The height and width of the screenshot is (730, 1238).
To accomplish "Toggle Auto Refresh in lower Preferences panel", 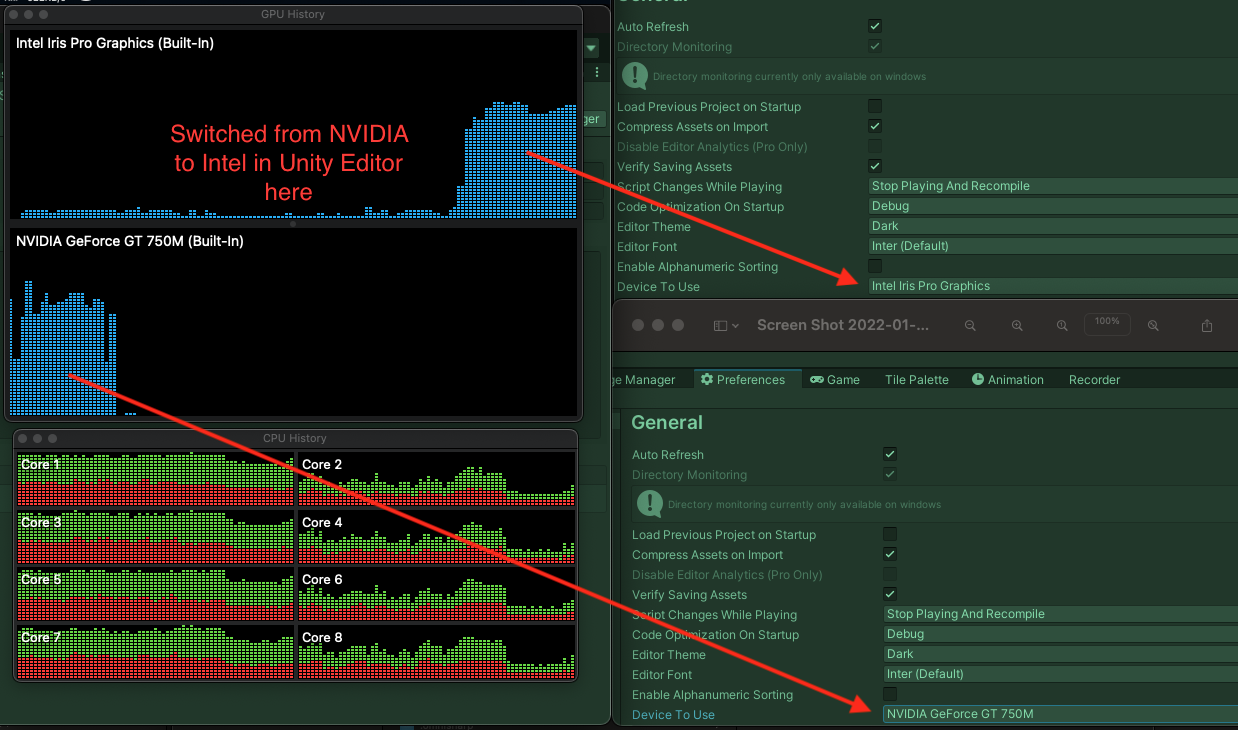I will tap(890, 454).
